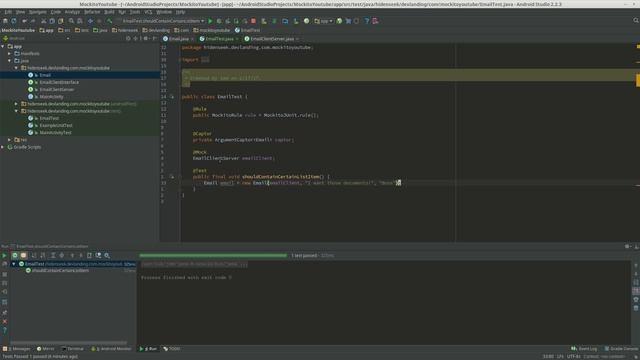
Task: Expand Gradle Scripts node
Action: click(x=3, y=147)
